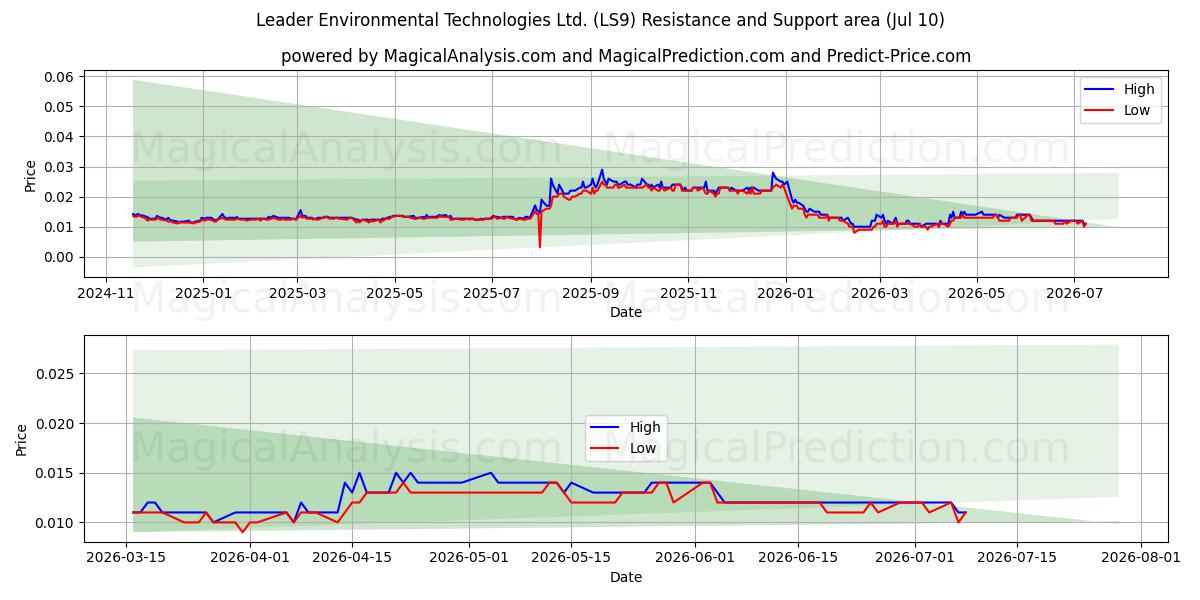Click the 0.05 y-axis tick label

[x=60, y=107]
